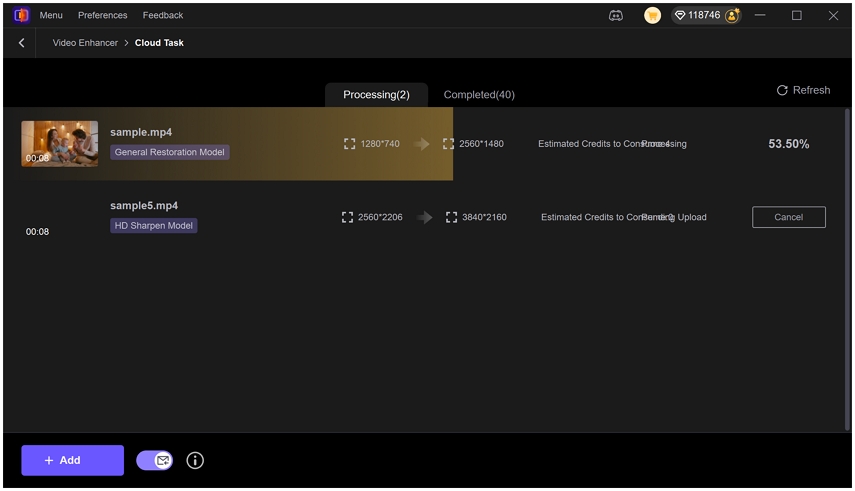855x491 pixels.
Task: Click the info icon beside email toggle
Action: tap(195, 460)
